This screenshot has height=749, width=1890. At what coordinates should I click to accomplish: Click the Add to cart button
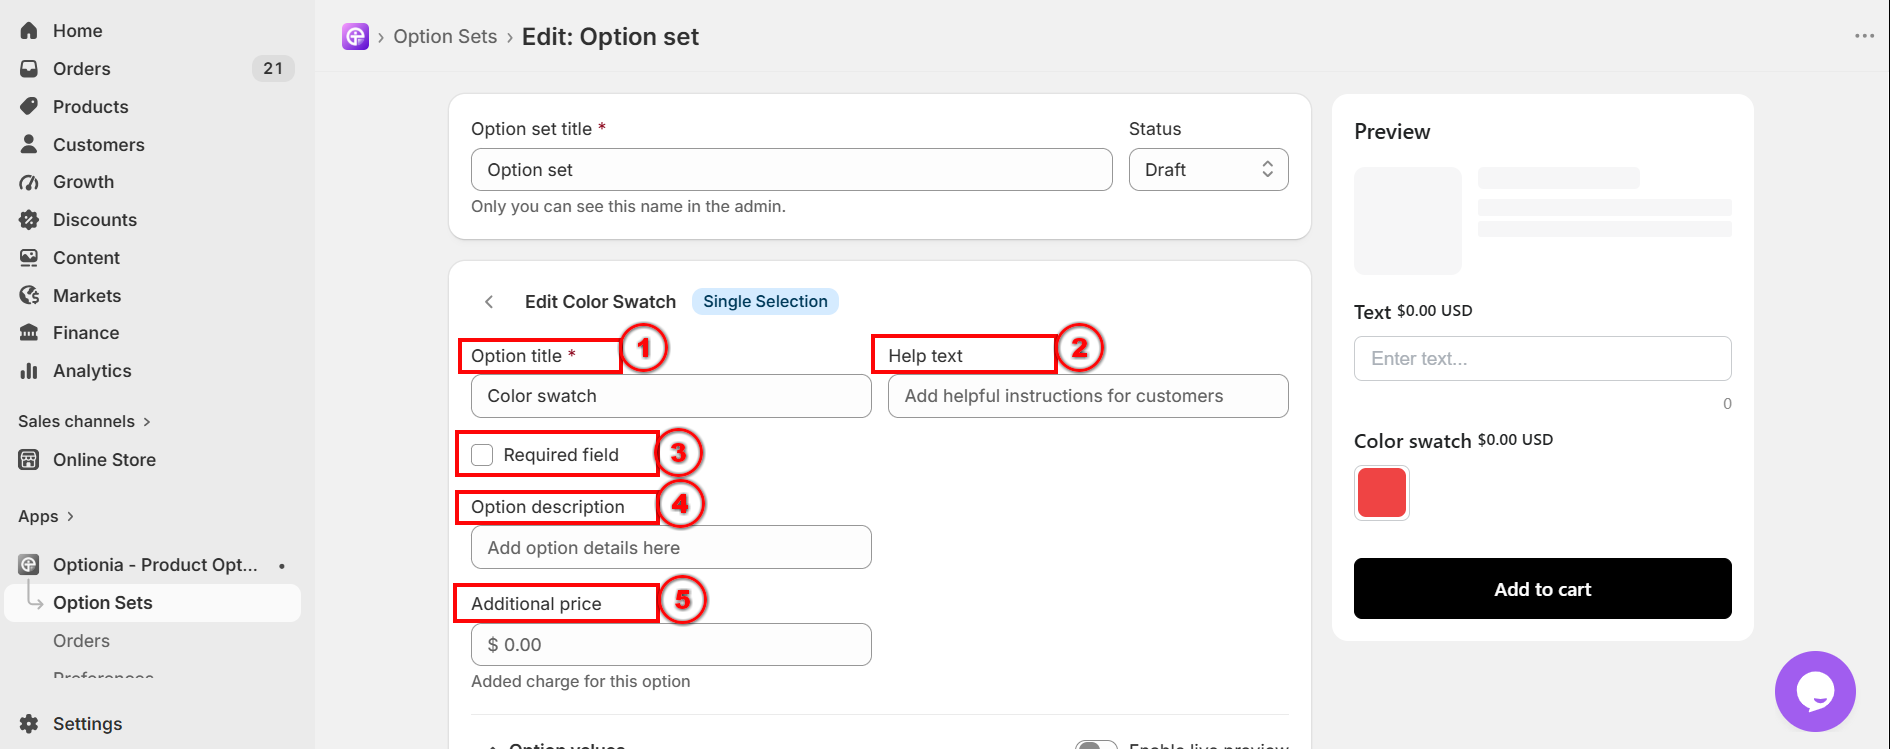pyautogui.click(x=1542, y=589)
